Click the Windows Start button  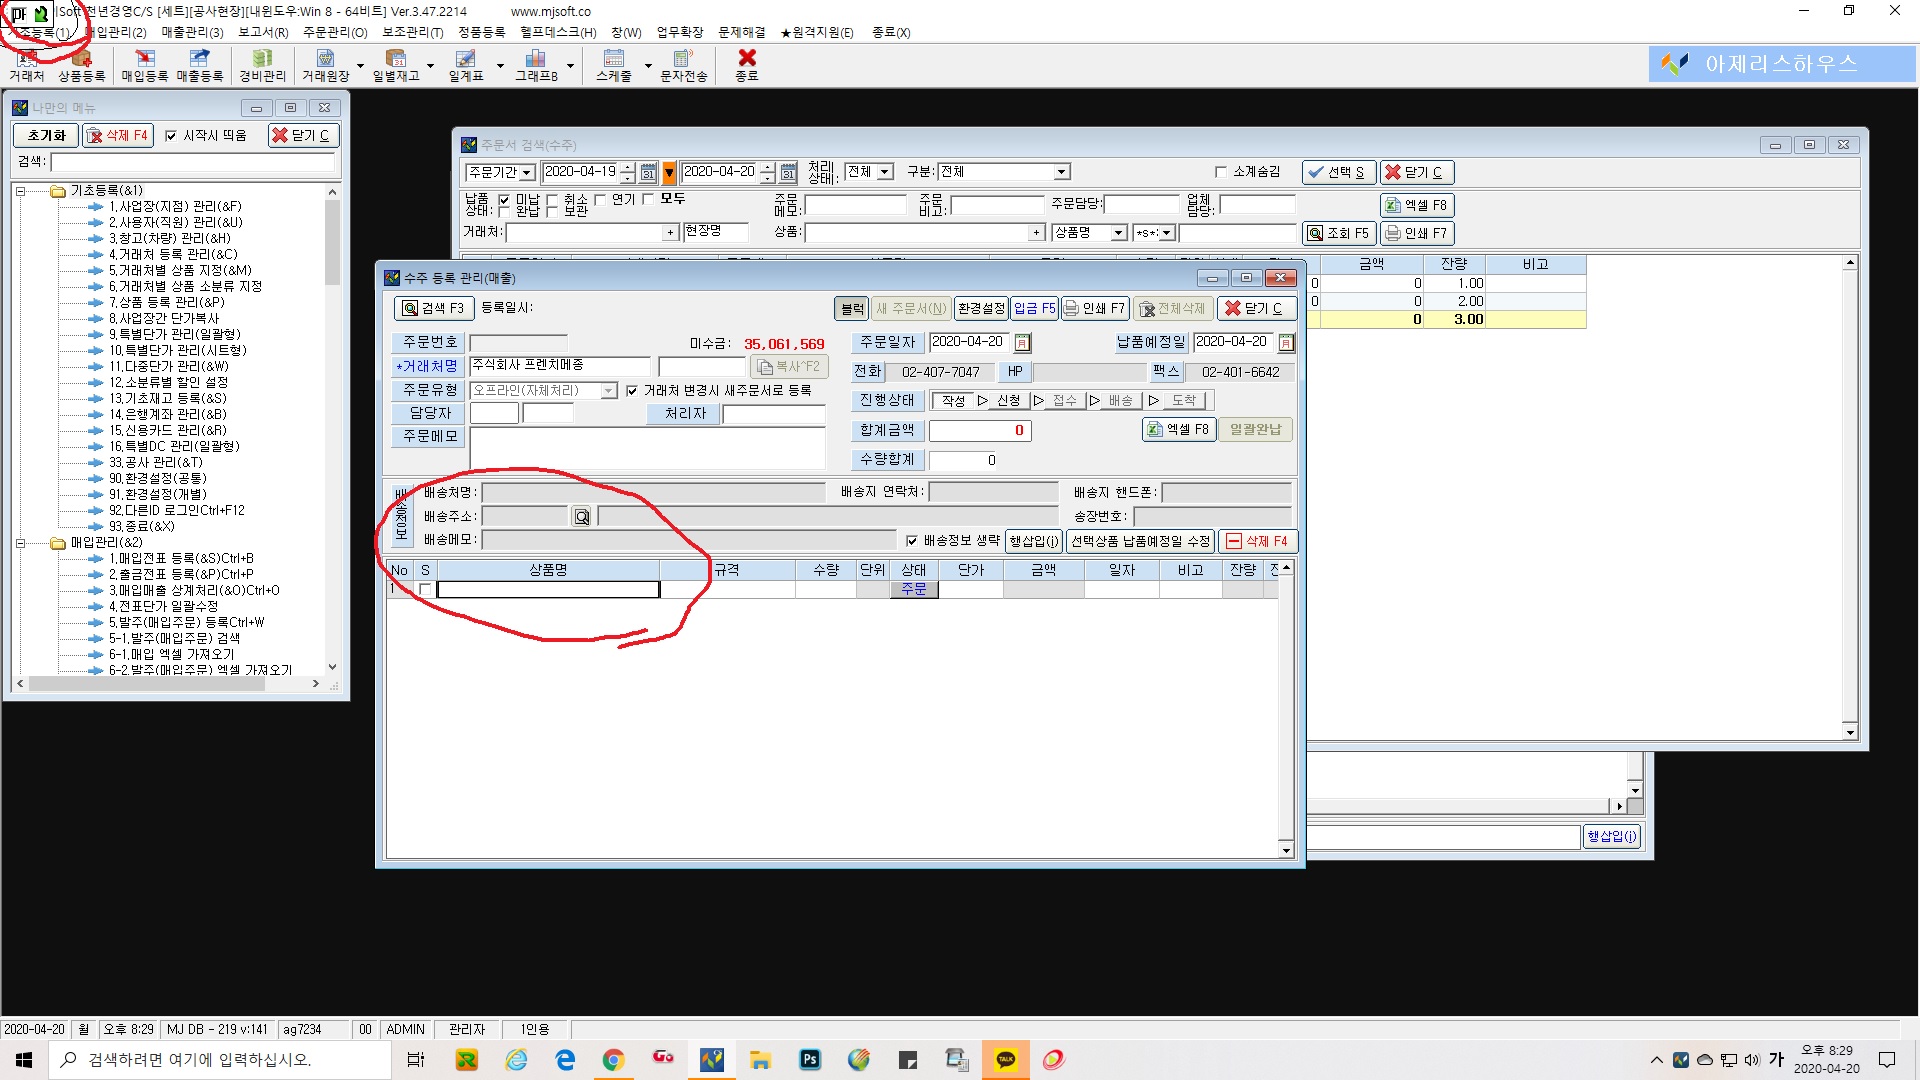[24, 1060]
